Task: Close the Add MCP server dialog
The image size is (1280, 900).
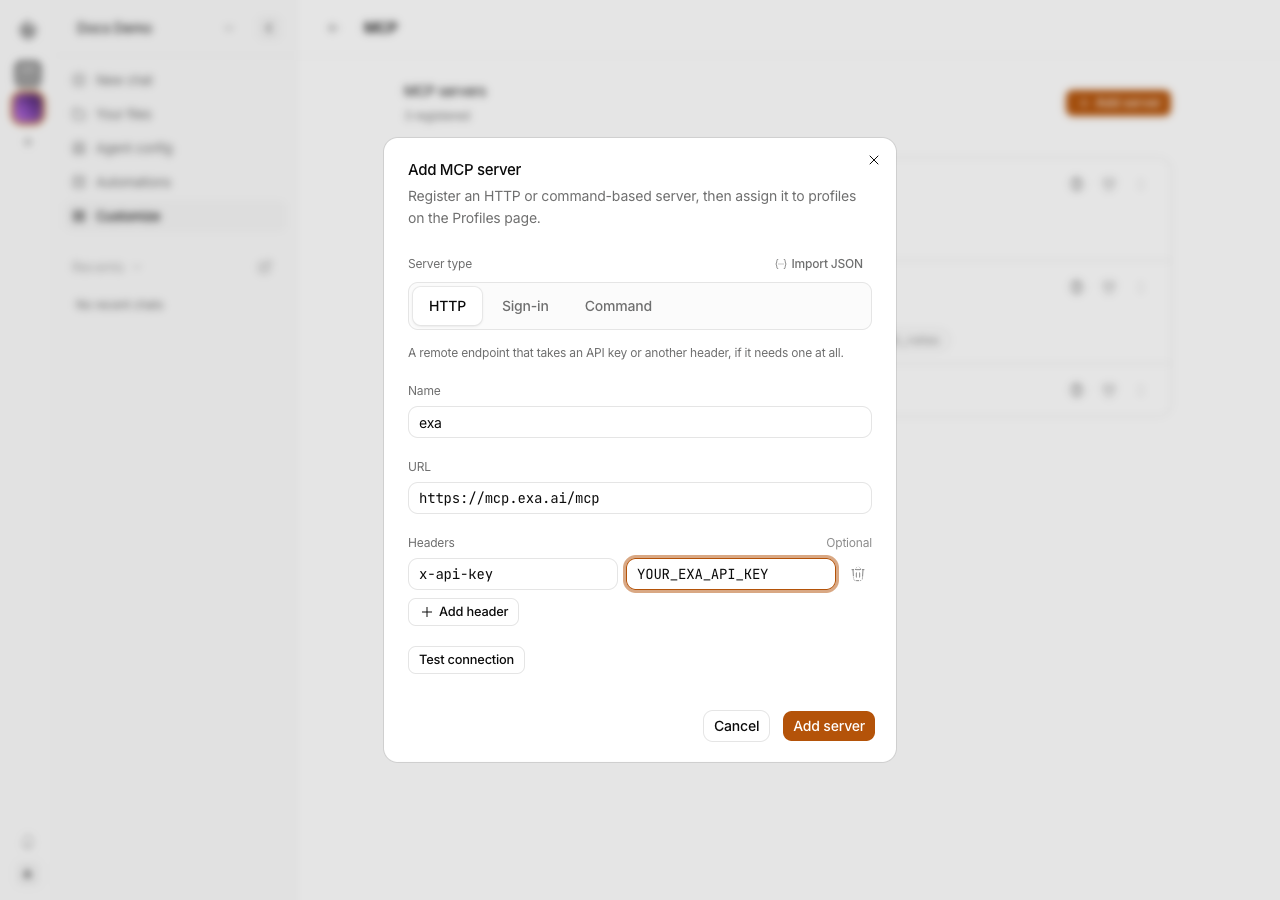Action: click(x=874, y=160)
